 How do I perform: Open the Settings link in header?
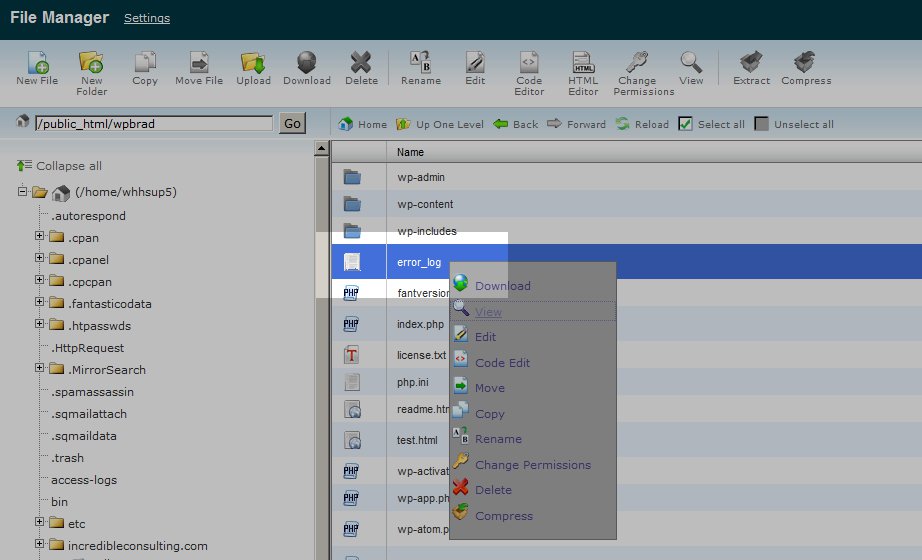(x=147, y=18)
